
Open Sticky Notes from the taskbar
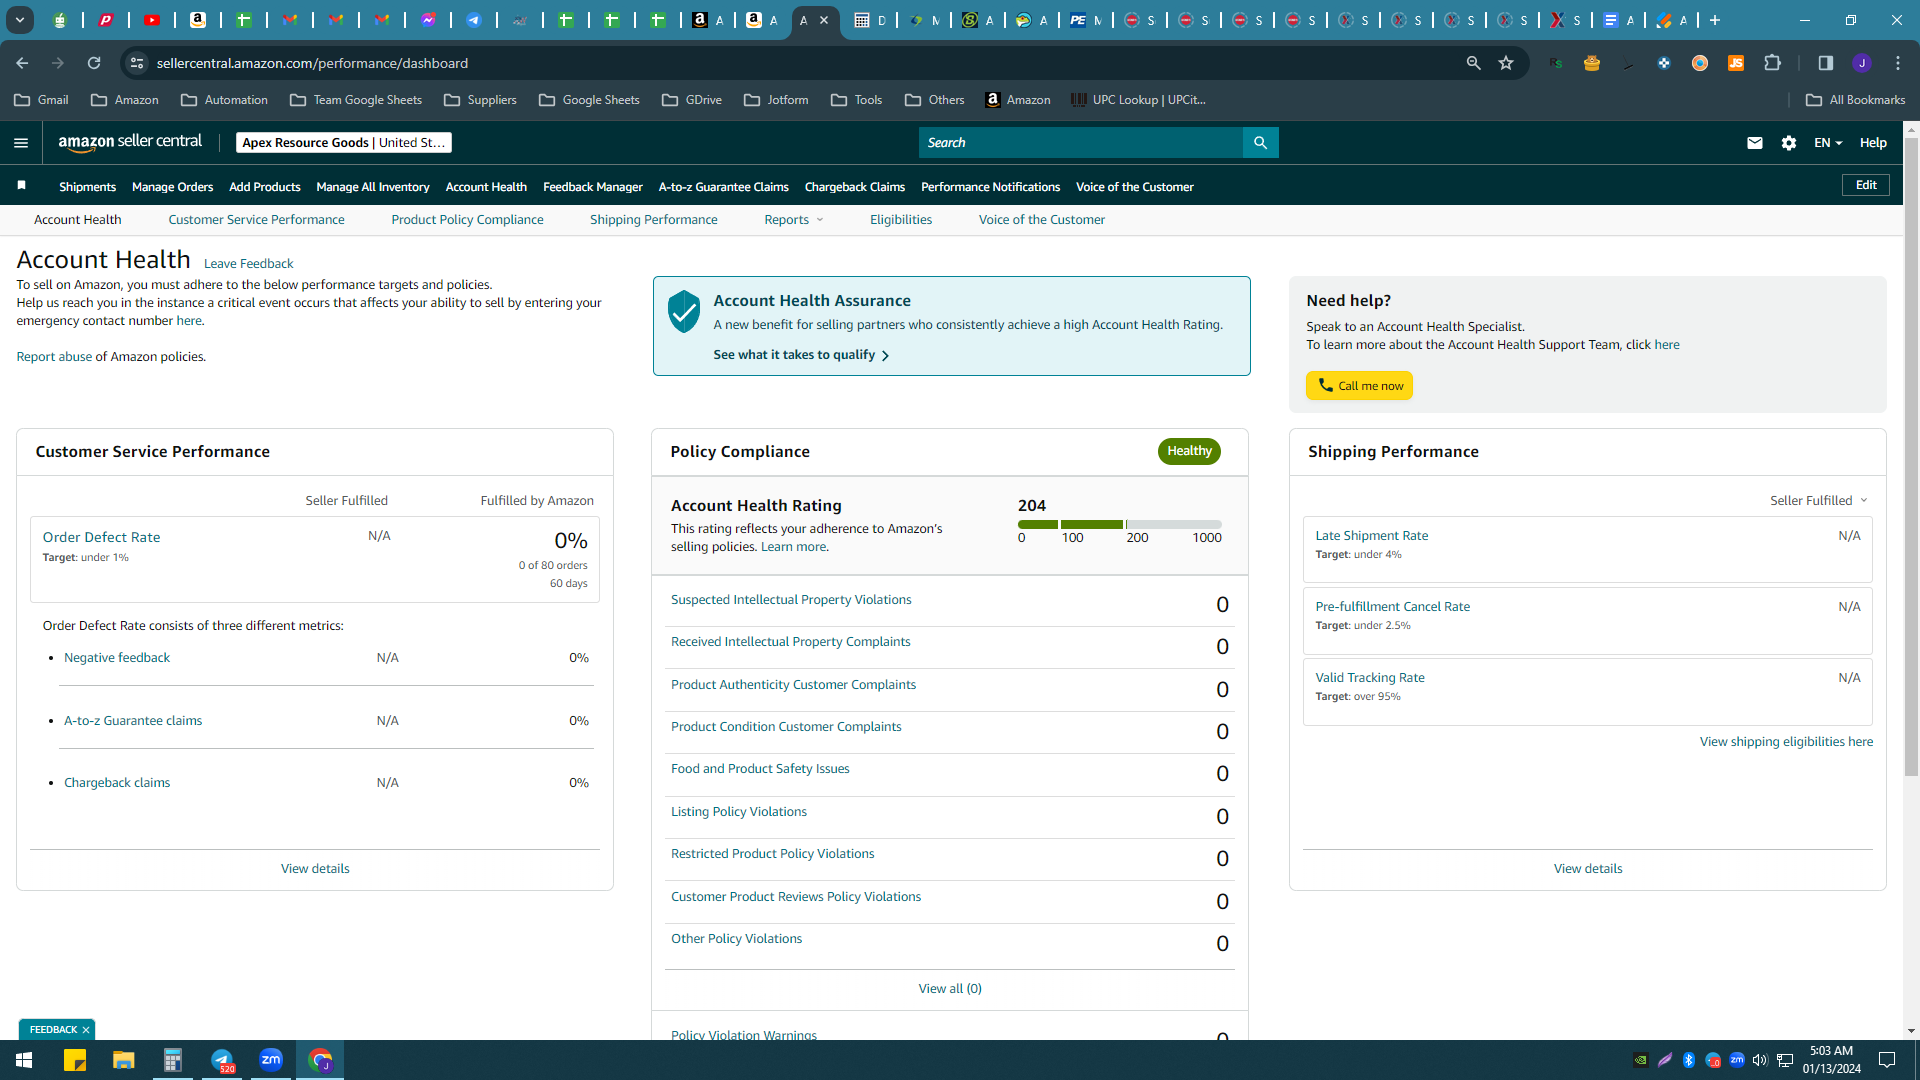[75, 1060]
